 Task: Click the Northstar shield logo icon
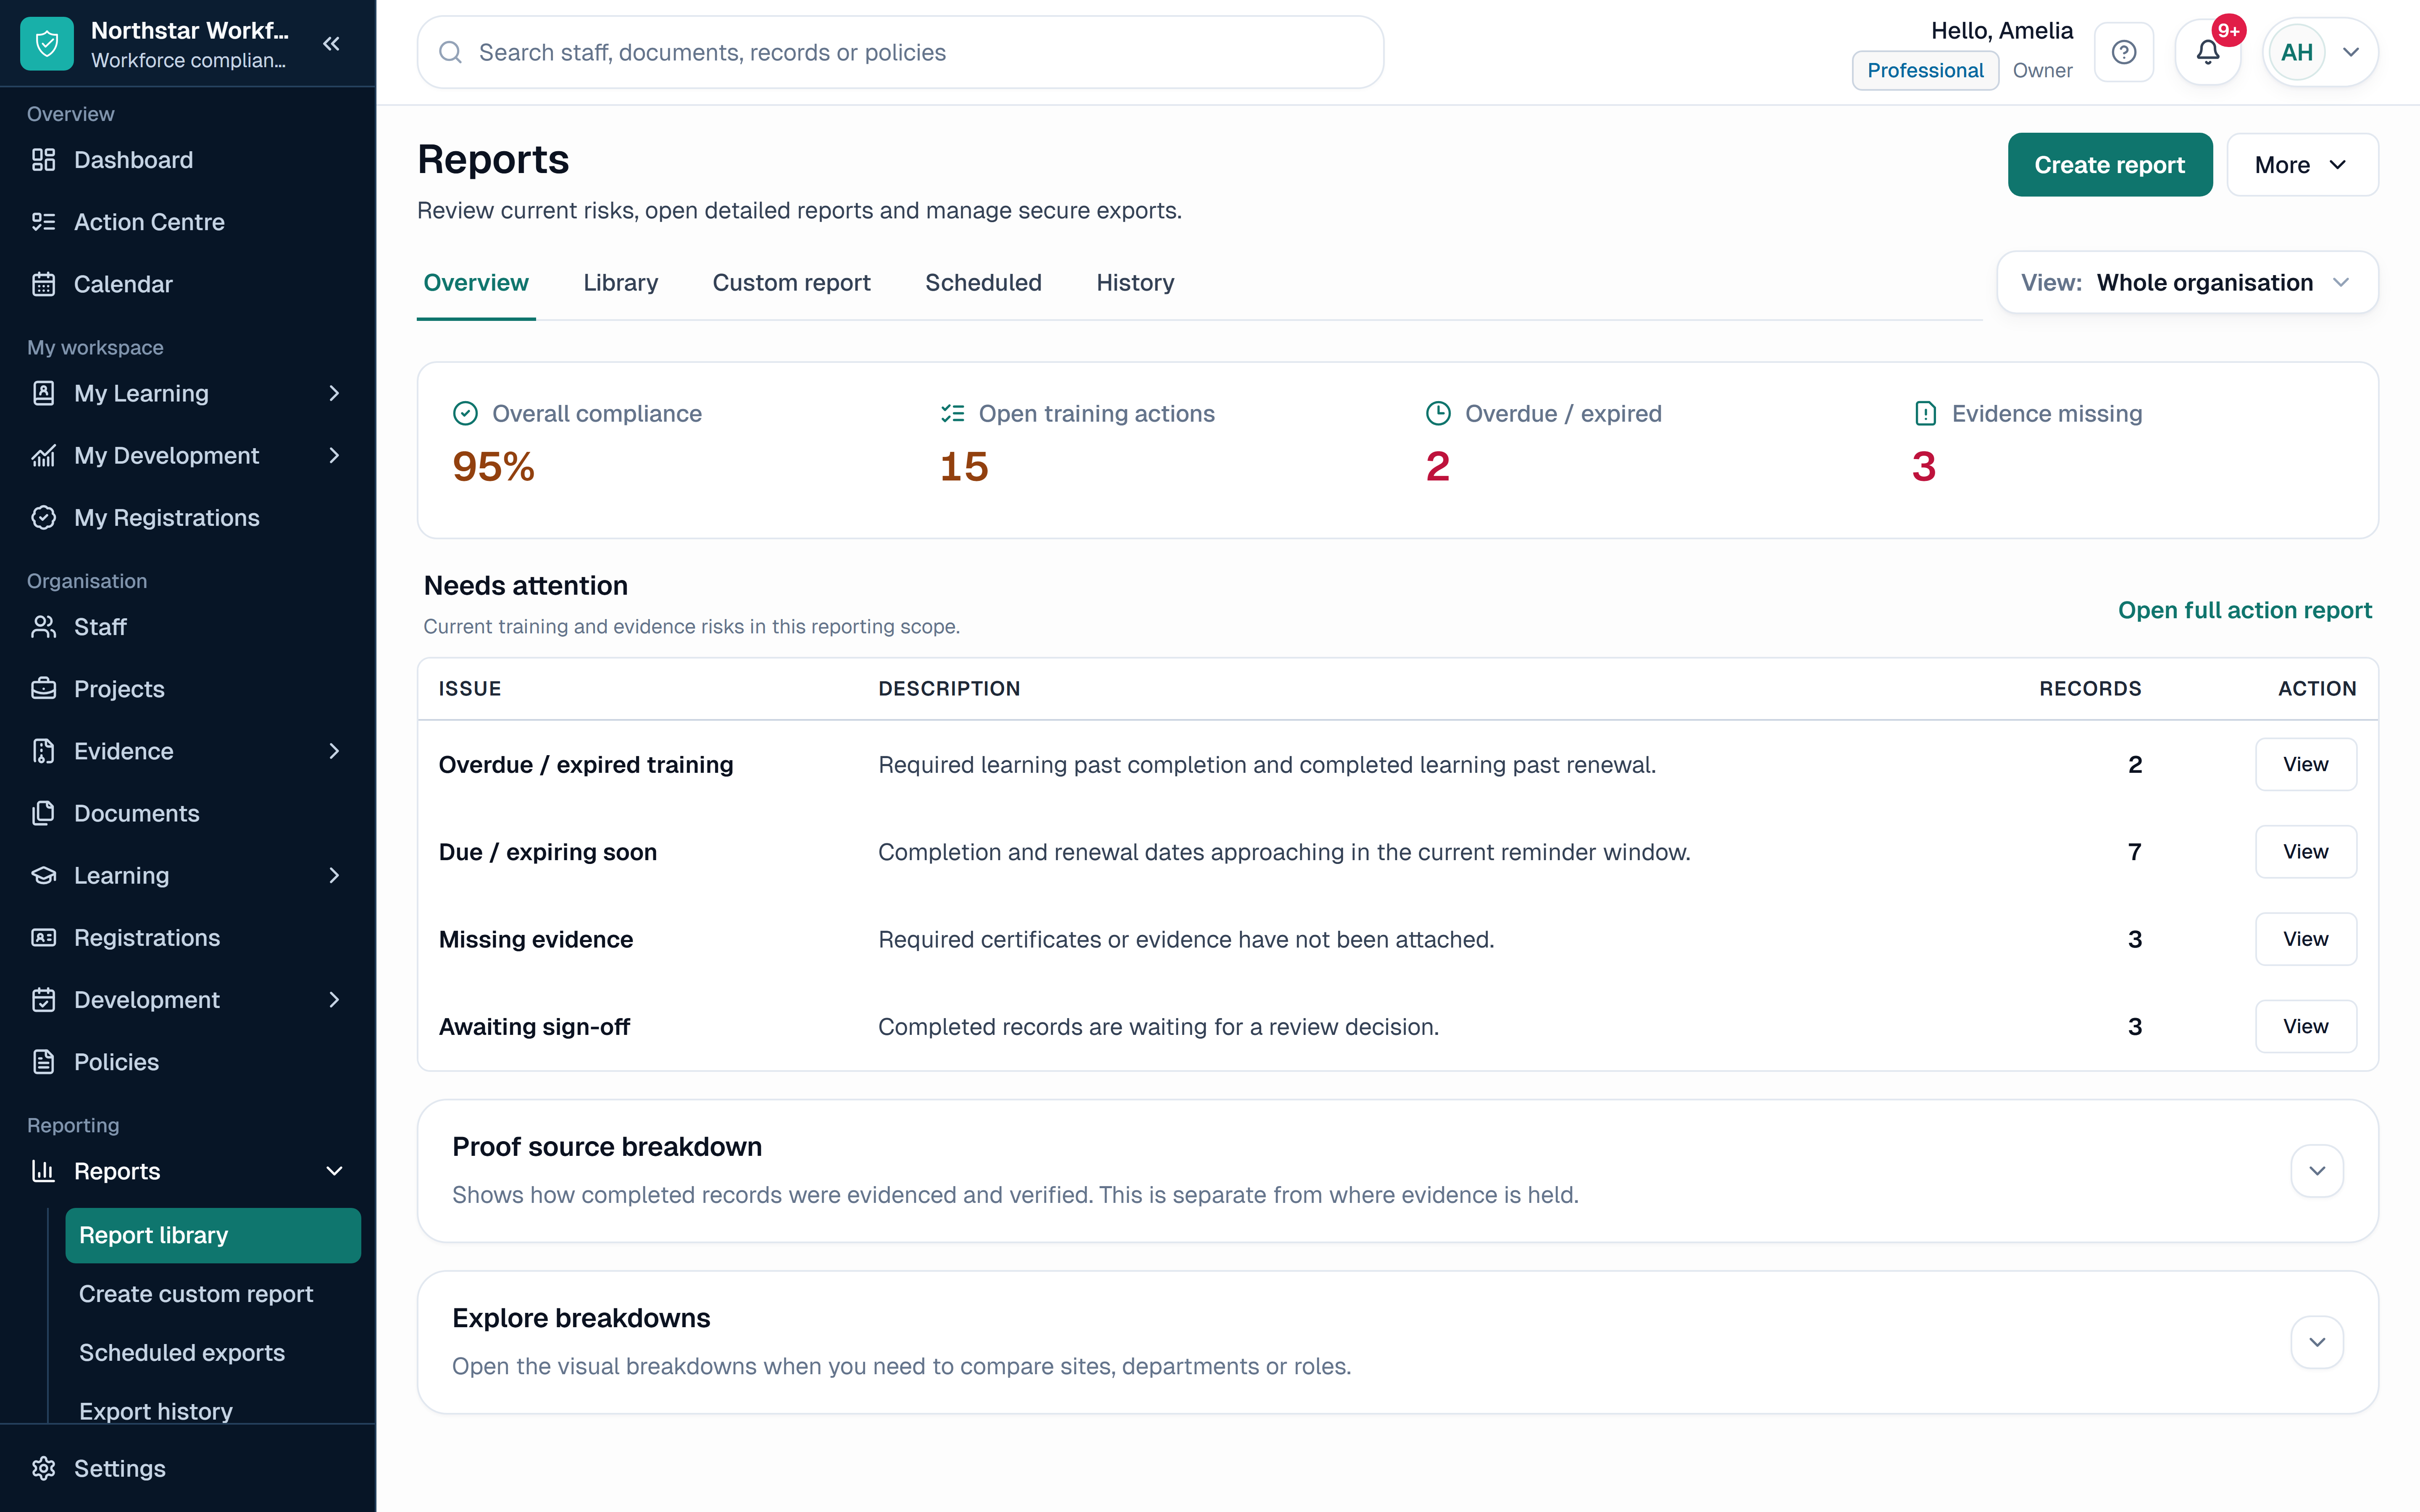[47, 44]
